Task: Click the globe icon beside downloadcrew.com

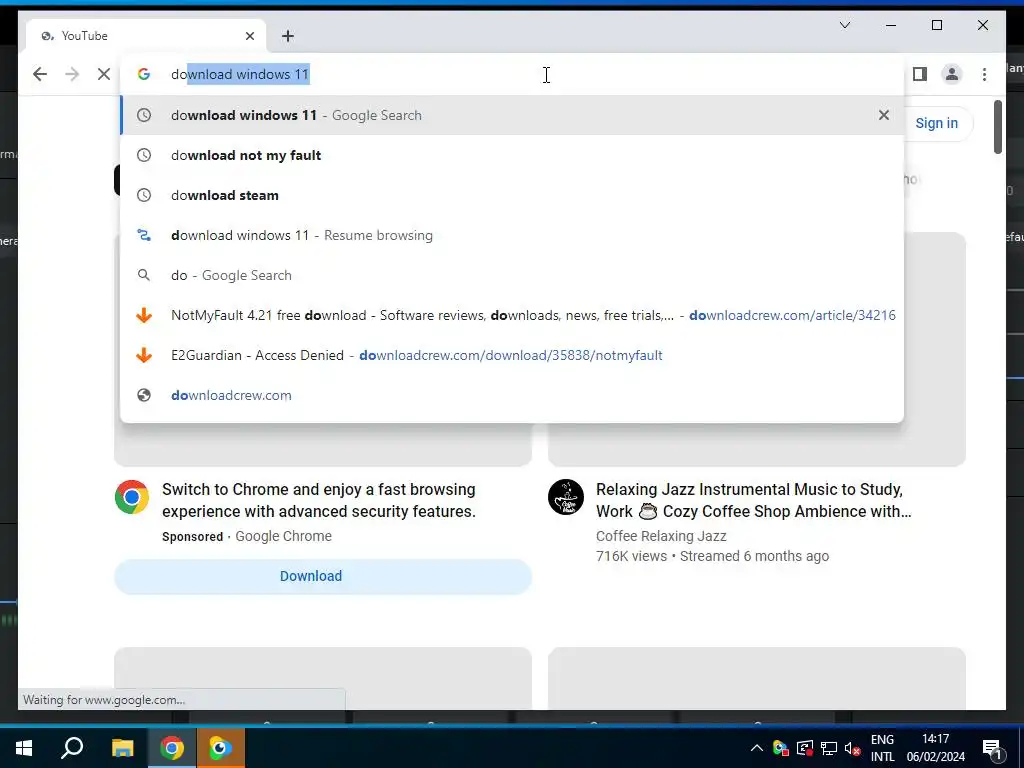Action: click(144, 395)
